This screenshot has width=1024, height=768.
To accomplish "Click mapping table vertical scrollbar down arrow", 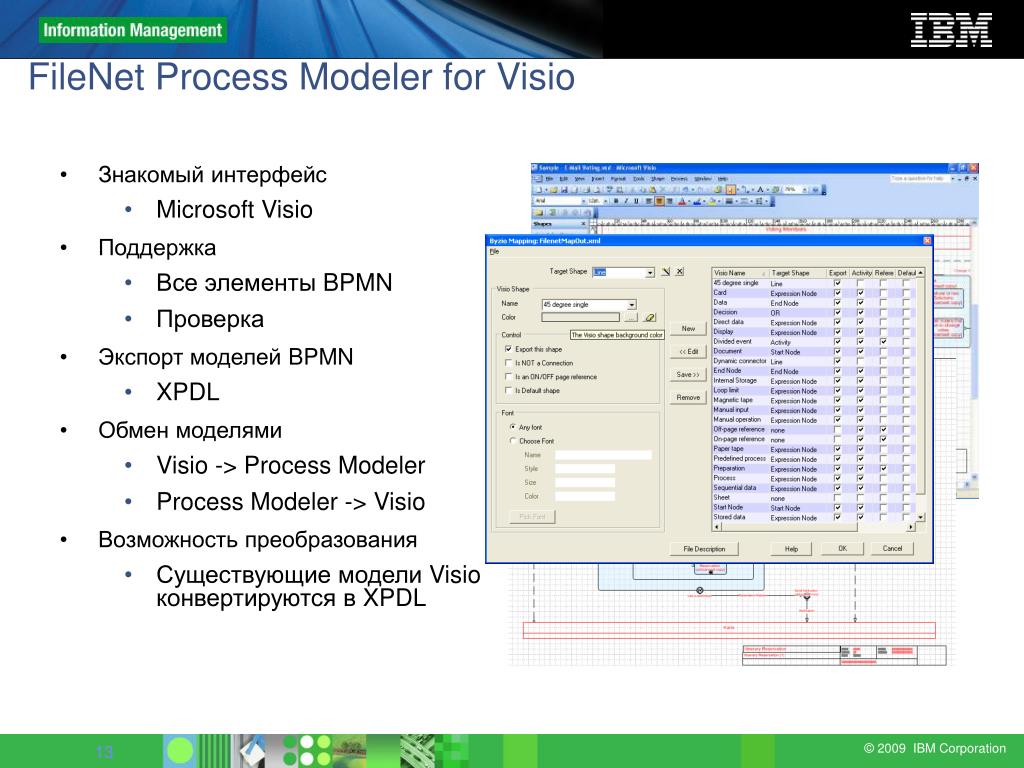I will pos(921,517).
